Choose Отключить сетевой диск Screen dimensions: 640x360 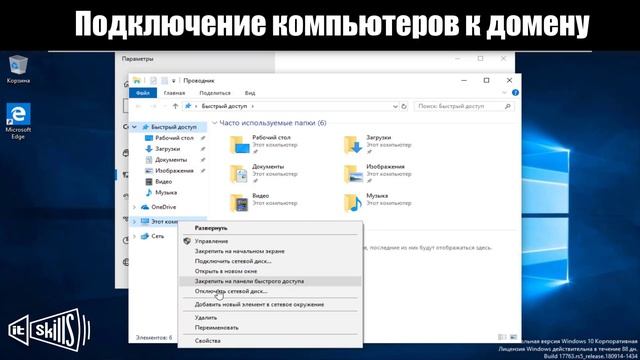(x=270, y=291)
